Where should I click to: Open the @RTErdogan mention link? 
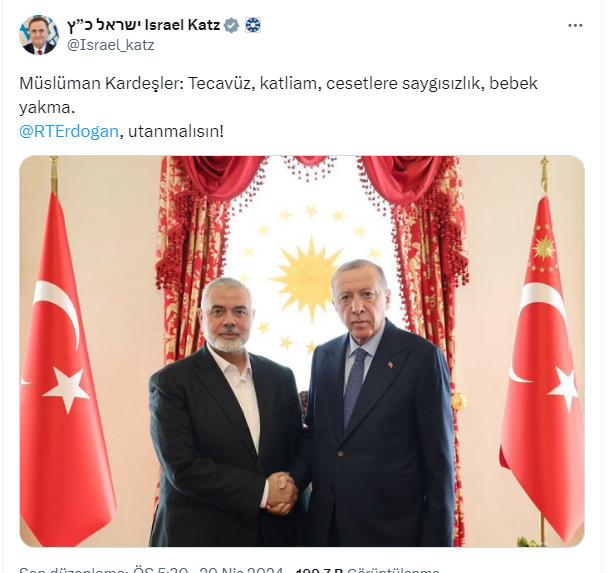tap(69, 131)
